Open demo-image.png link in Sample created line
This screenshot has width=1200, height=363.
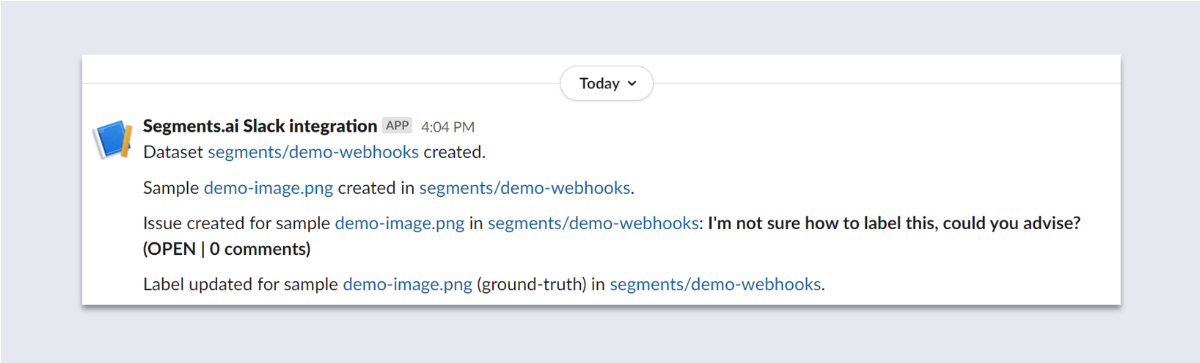pos(268,187)
